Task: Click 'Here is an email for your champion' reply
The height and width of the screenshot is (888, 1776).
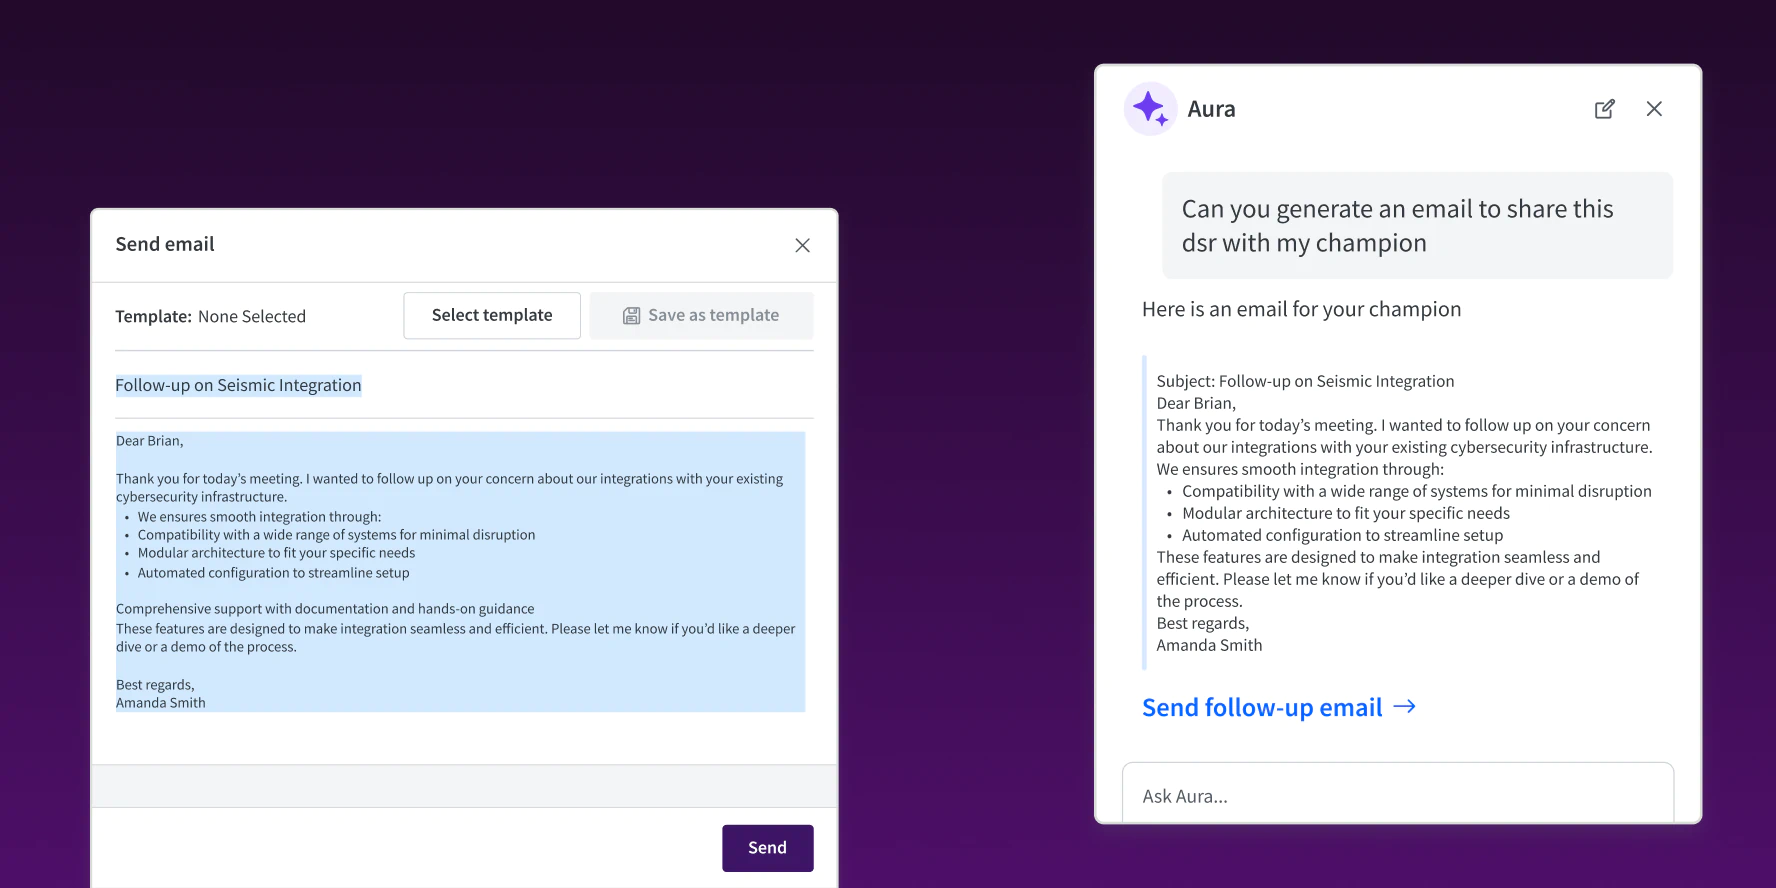Action: pos(1301,310)
